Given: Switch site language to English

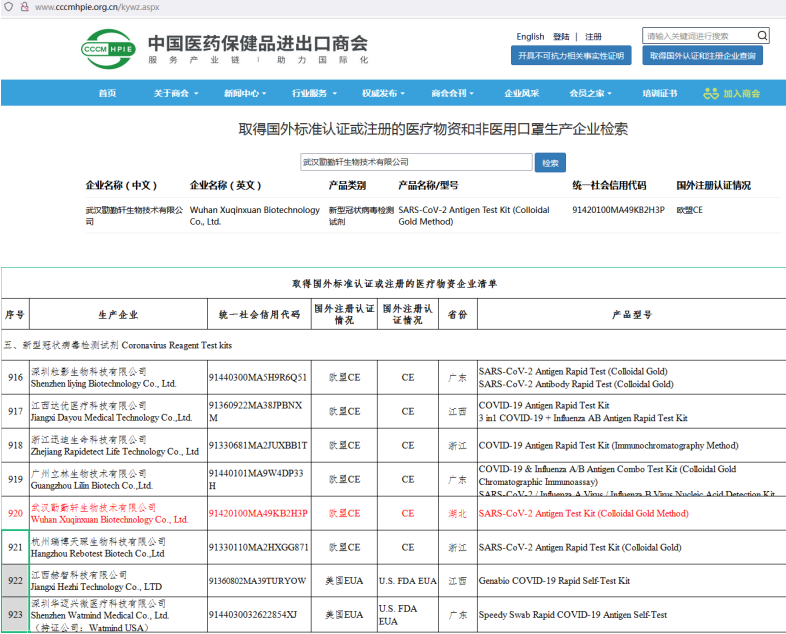Looking at the screenshot, I should pos(530,37).
